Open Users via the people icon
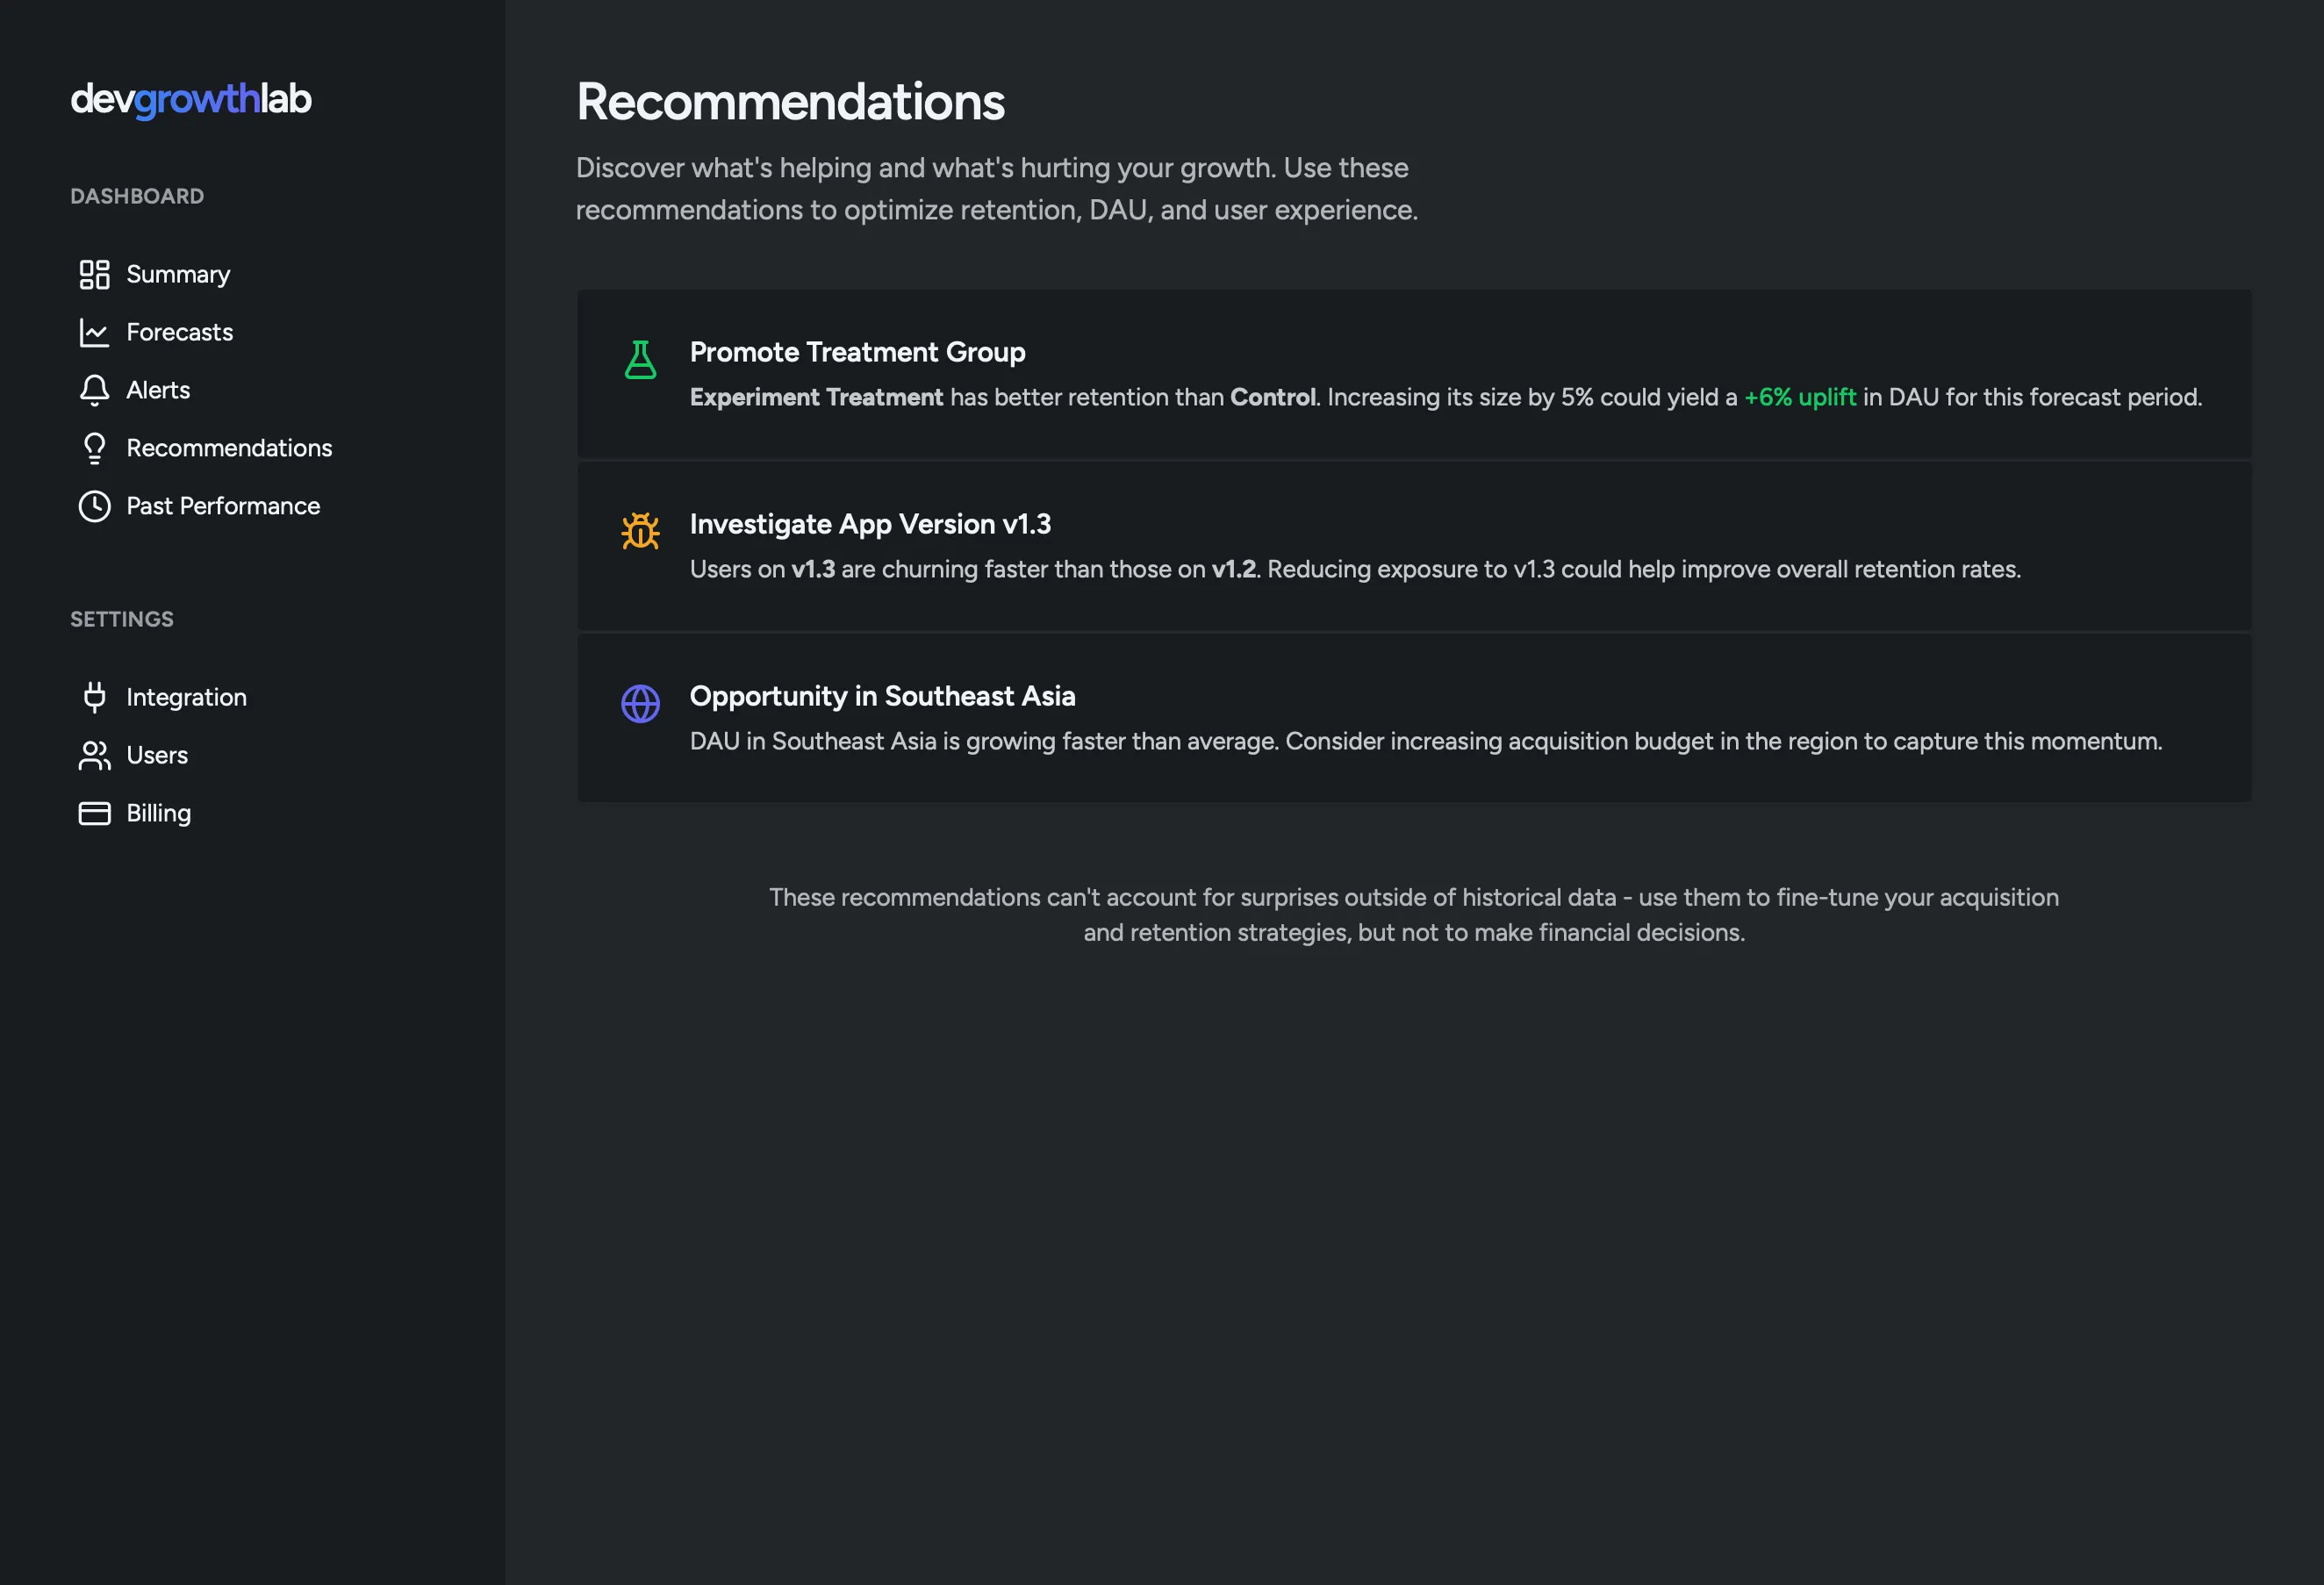Image resolution: width=2324 pixels, height=1585 pixels. 94,755
